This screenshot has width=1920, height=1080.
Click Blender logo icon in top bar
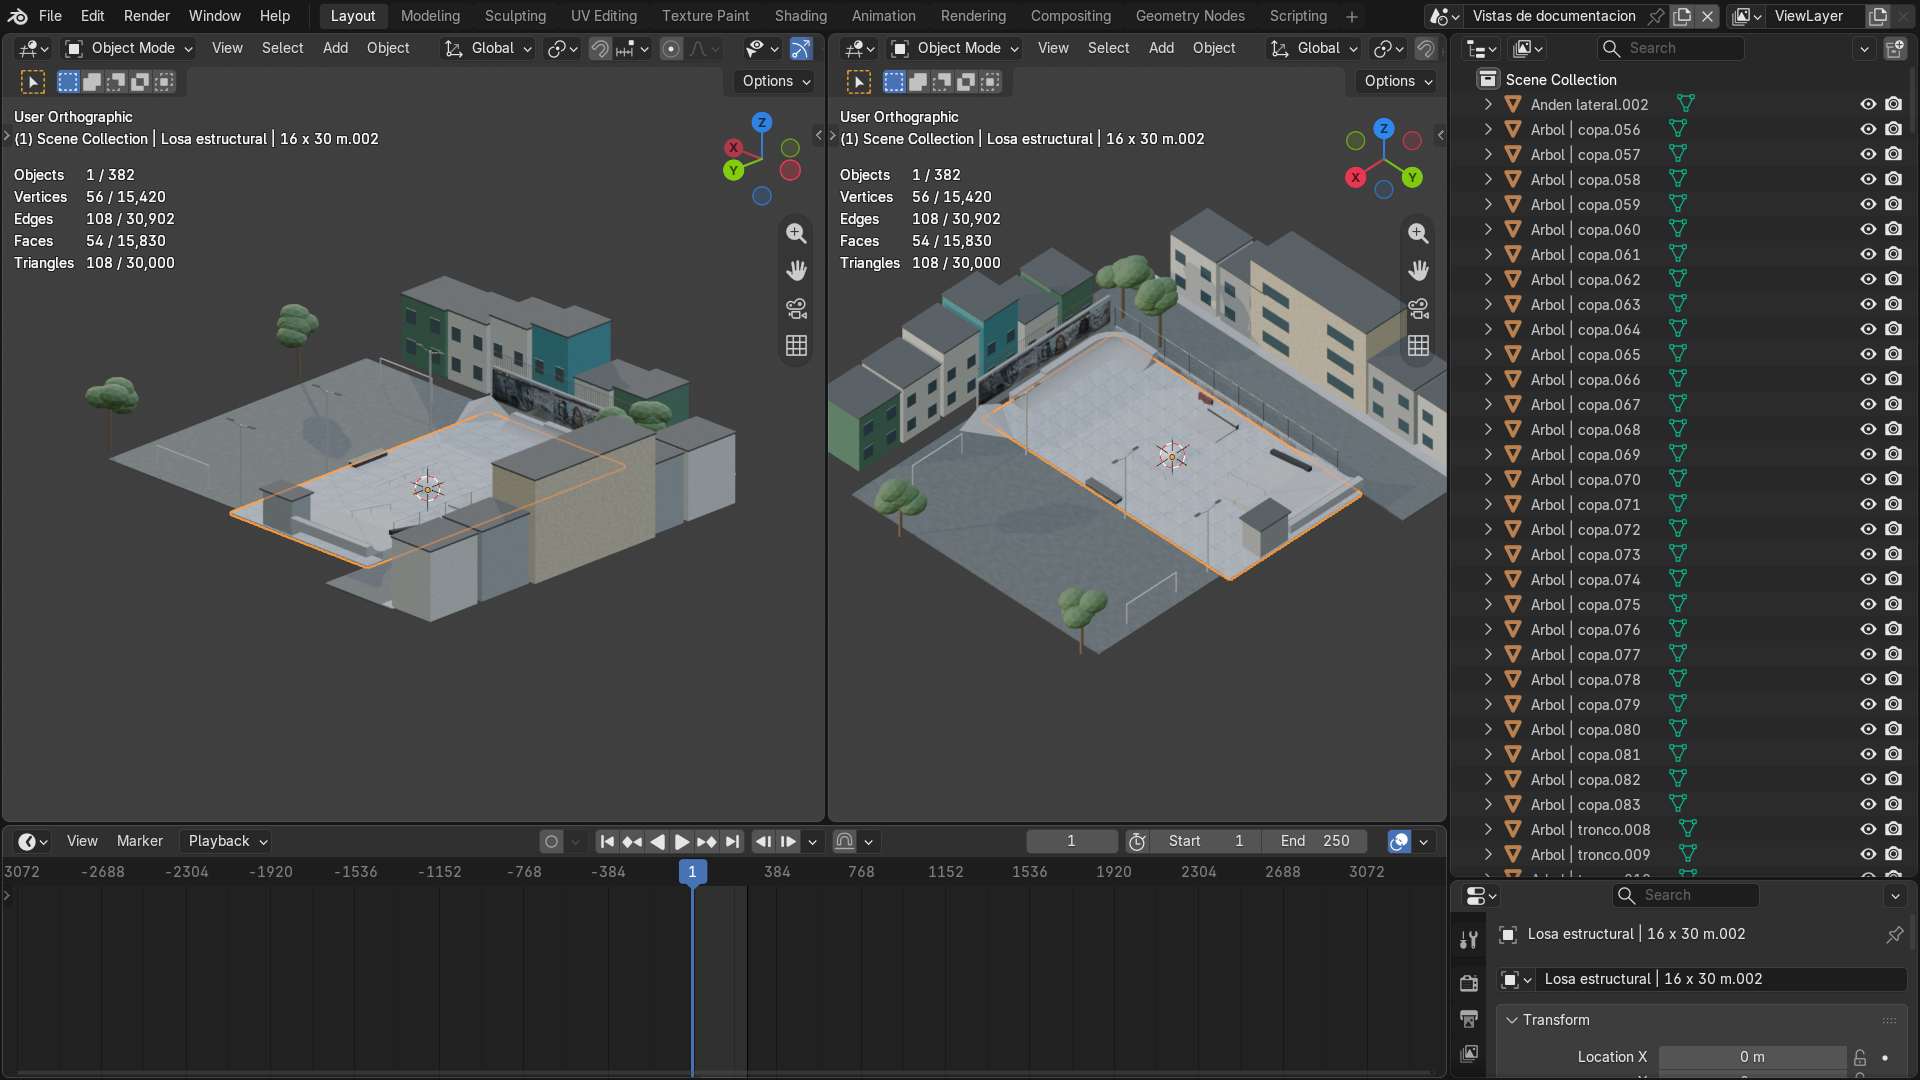point(17,16)
